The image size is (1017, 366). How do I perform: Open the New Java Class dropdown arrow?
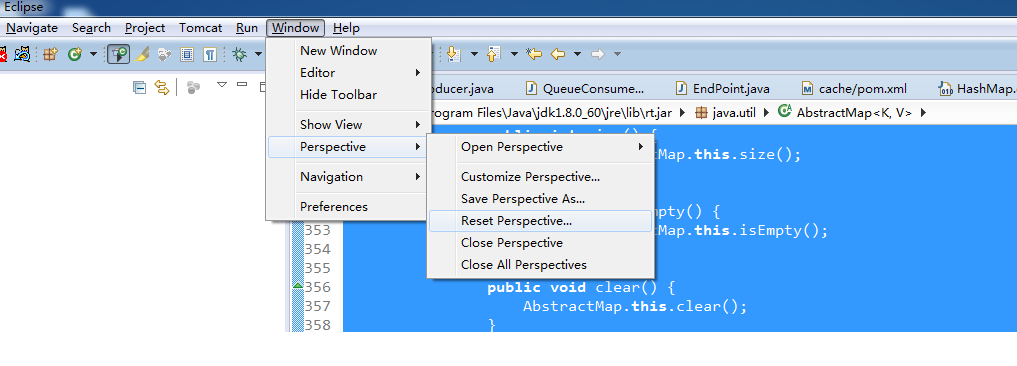click(x=93, y=55)
